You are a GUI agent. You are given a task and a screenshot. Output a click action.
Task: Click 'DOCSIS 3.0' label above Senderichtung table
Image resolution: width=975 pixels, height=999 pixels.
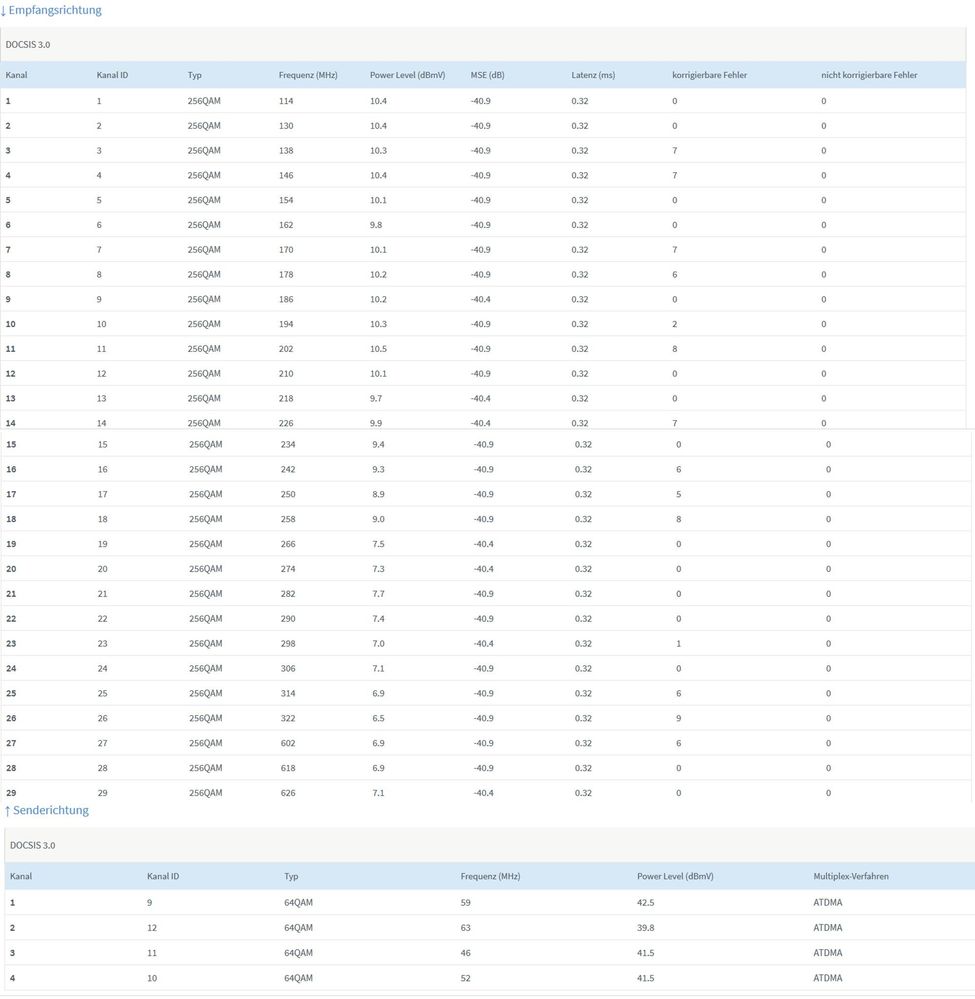coord(32,845)
